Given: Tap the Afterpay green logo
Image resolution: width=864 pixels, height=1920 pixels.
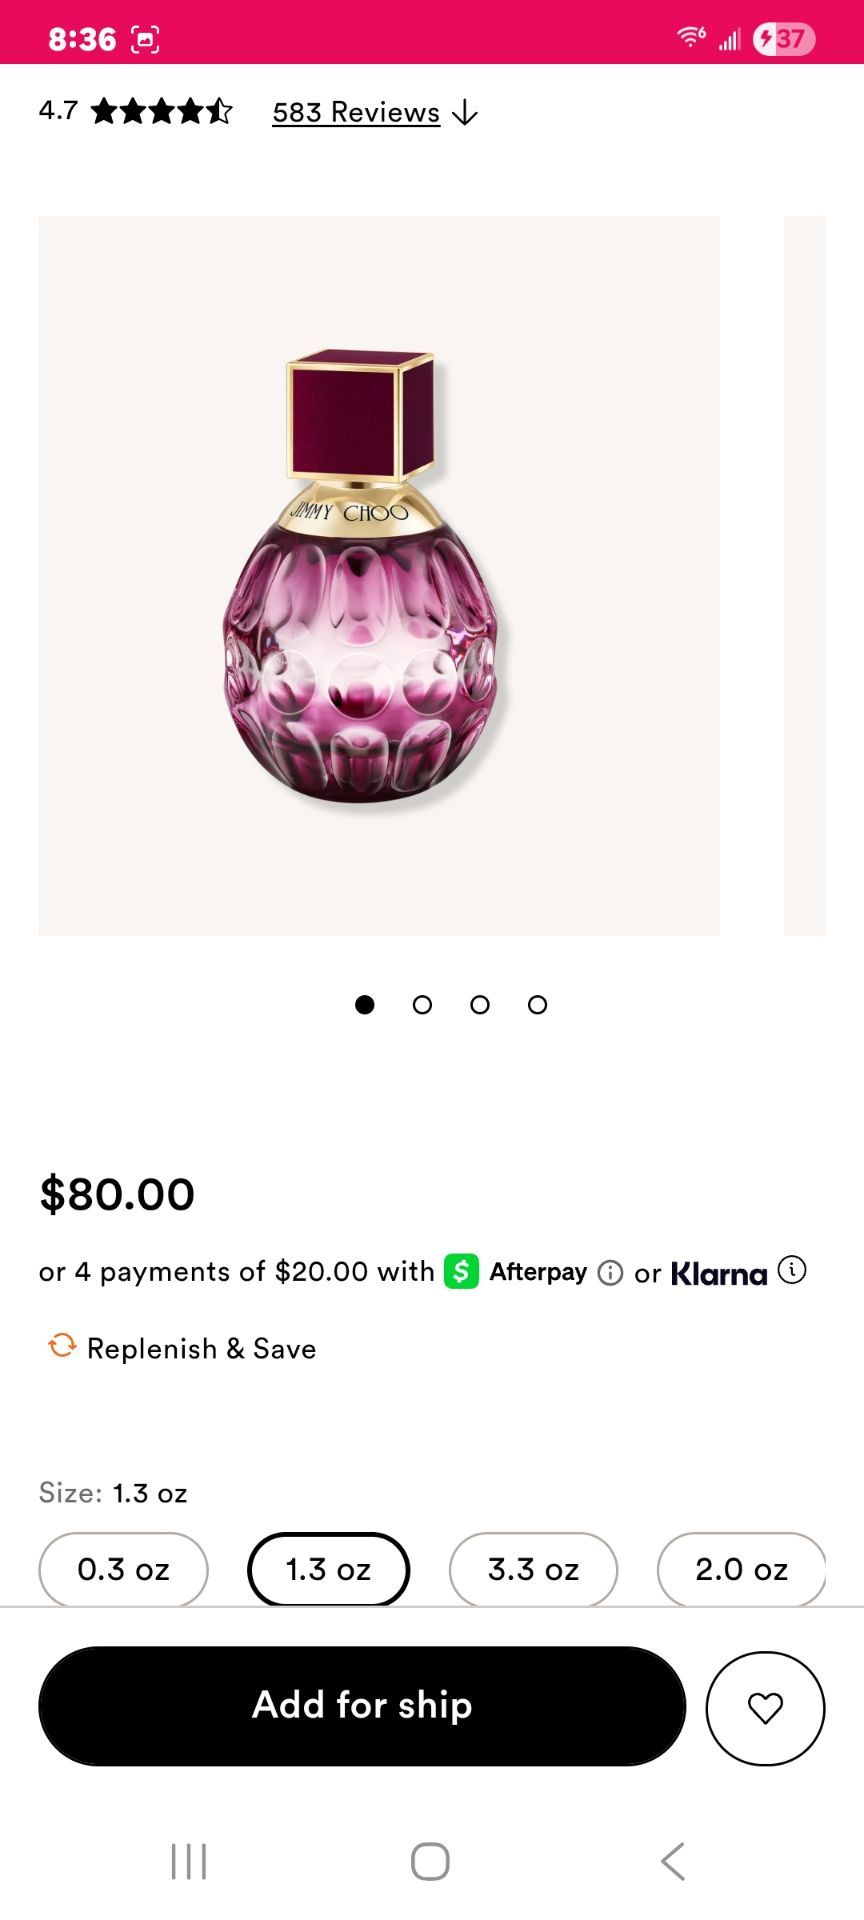Looking at the screenshot, I should click(461, 1271).
